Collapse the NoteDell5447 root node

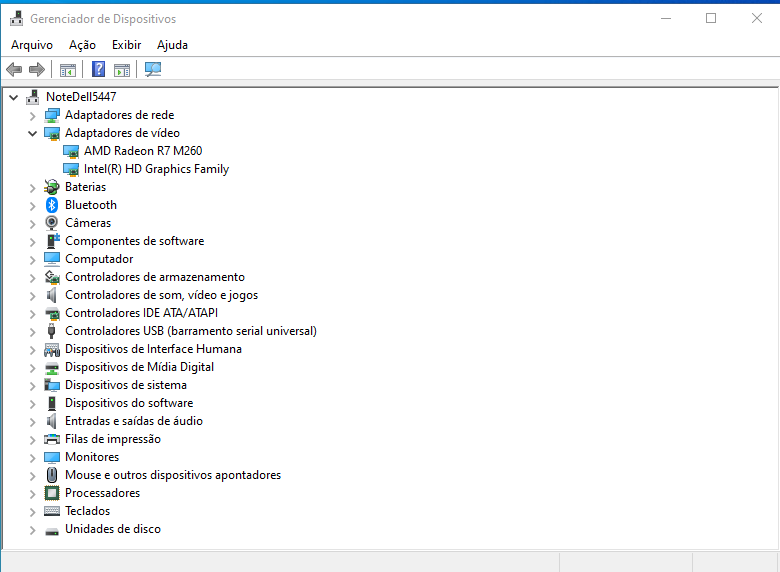tap(14, 97)
